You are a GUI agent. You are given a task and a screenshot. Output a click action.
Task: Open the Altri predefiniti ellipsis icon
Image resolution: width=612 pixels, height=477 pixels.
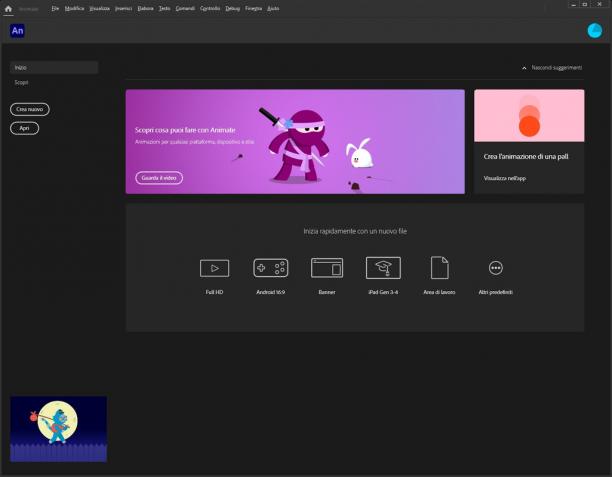[x=496, y=268]
